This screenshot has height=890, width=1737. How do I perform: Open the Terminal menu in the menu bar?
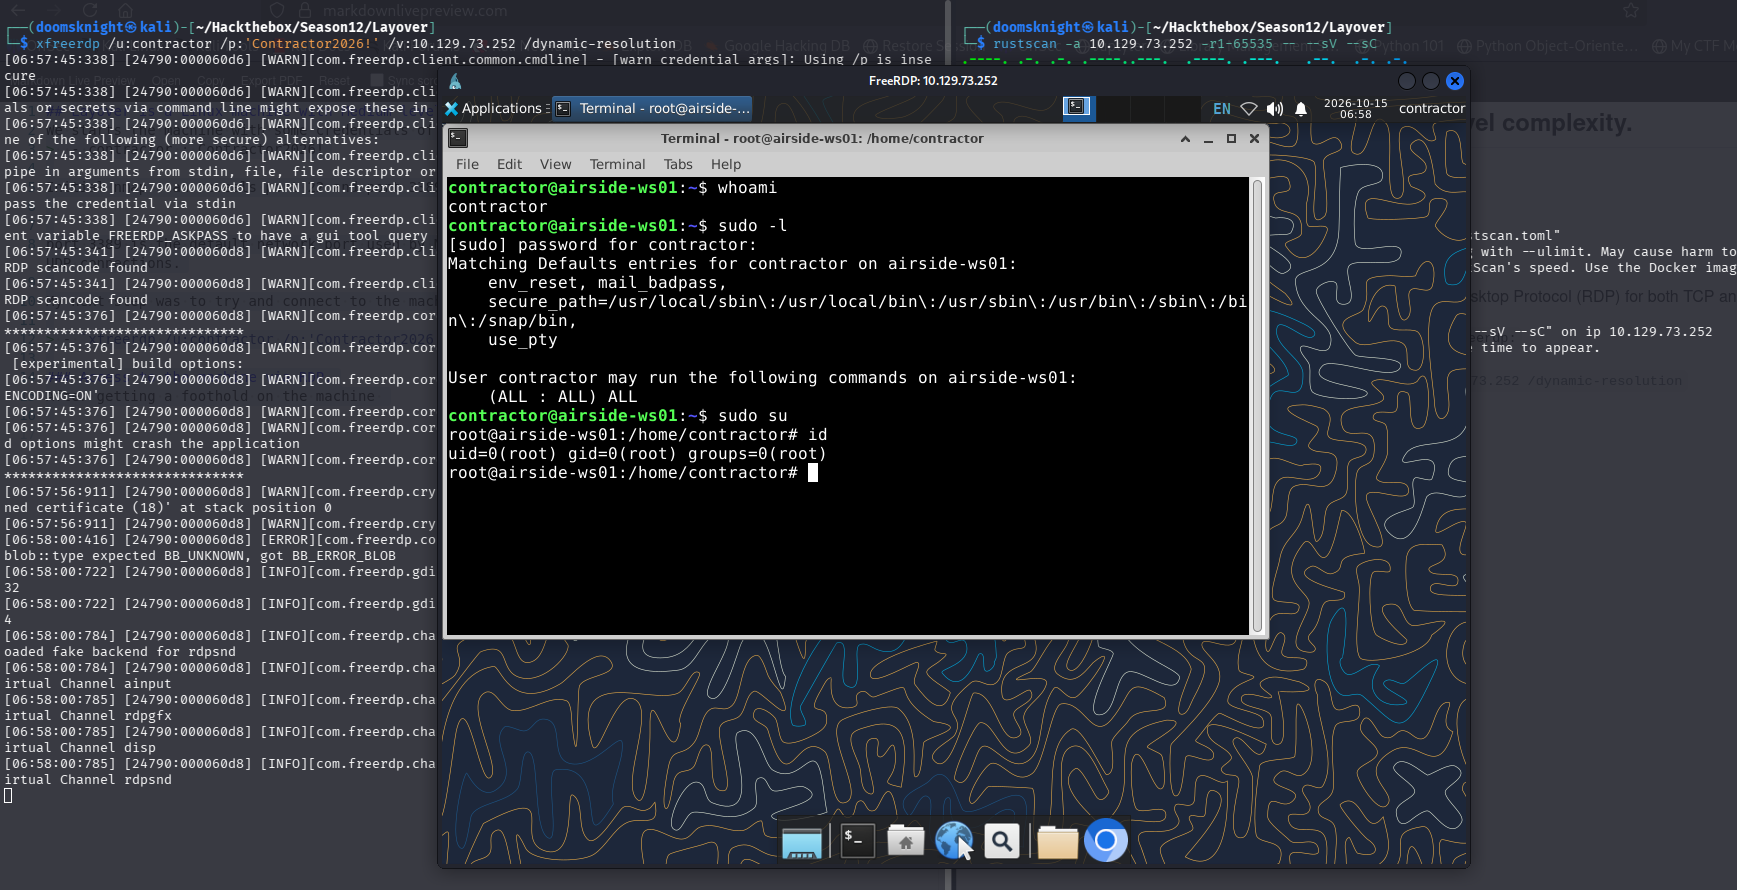pyautogui.click(x=617, y=164)
